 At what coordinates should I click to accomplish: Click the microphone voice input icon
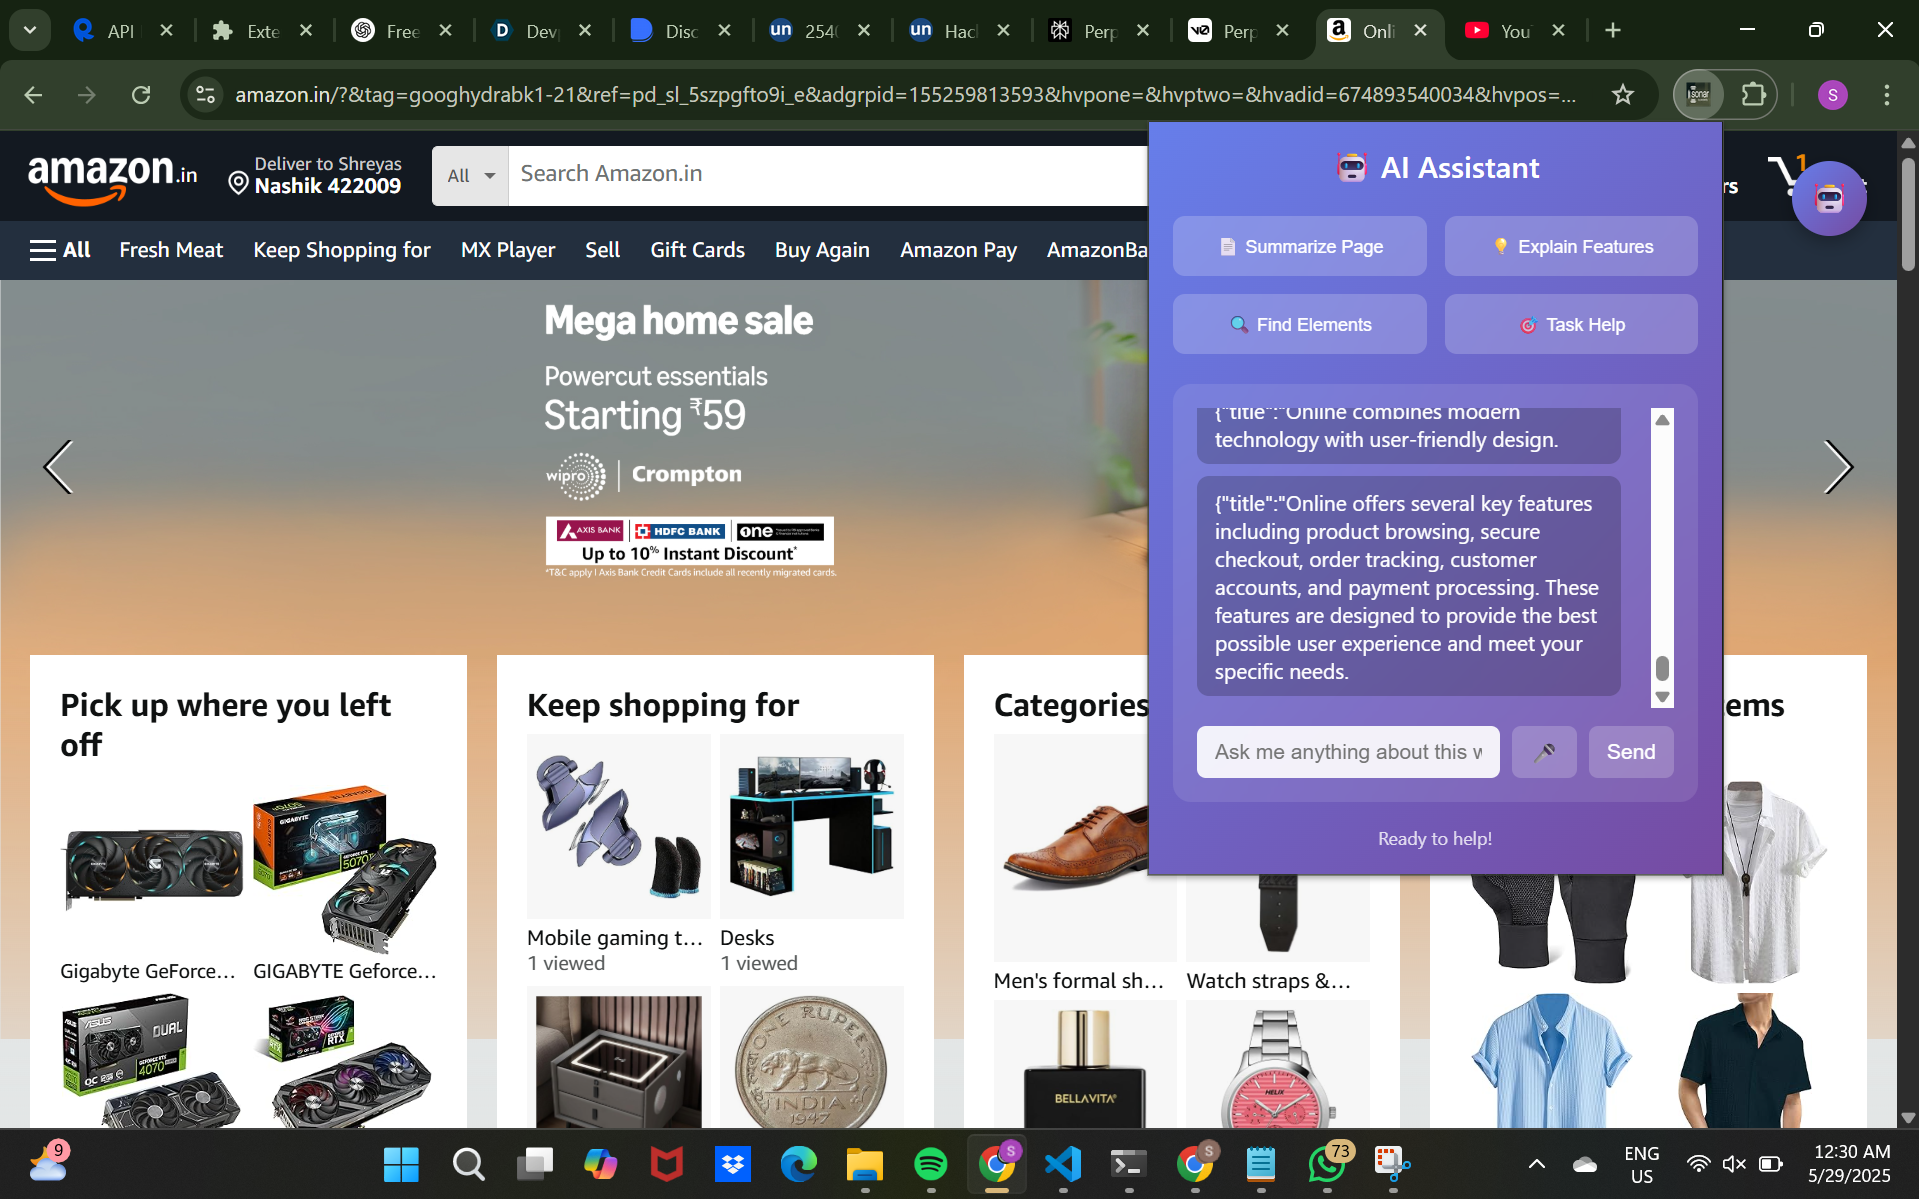point(1544,752)
